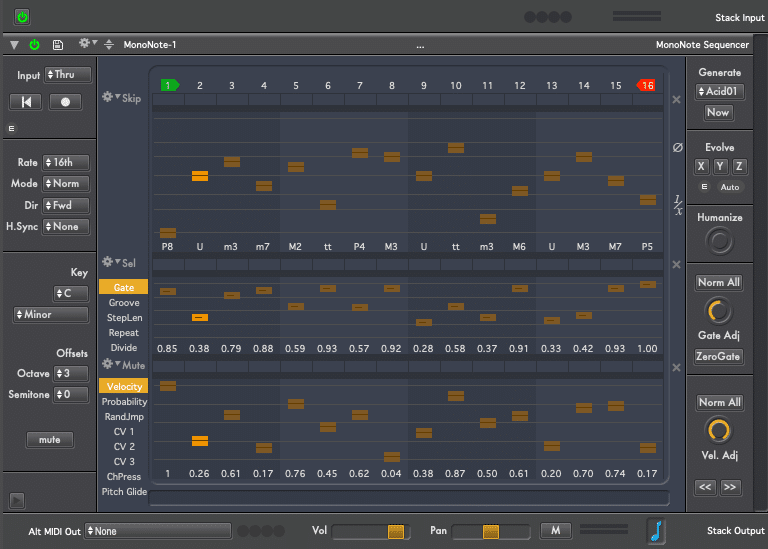768x549 pixels.
Task: Open the Mode Norm dropdown
Action: point(66,184)
